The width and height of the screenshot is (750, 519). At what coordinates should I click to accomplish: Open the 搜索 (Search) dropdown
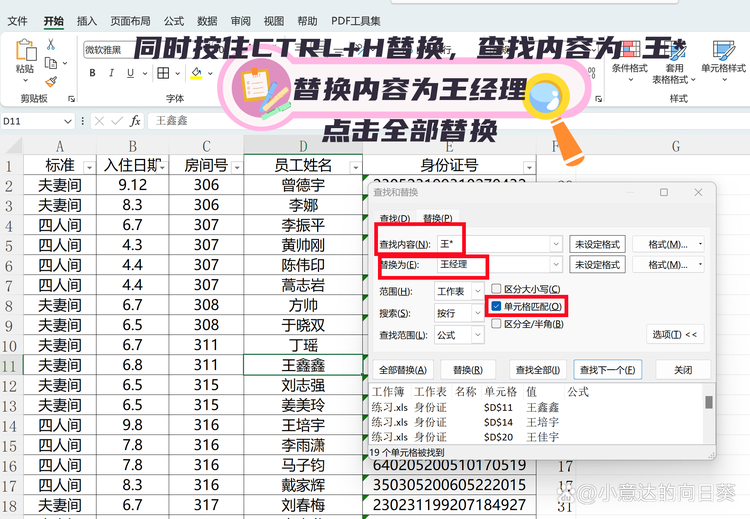(x=477, y=313)
